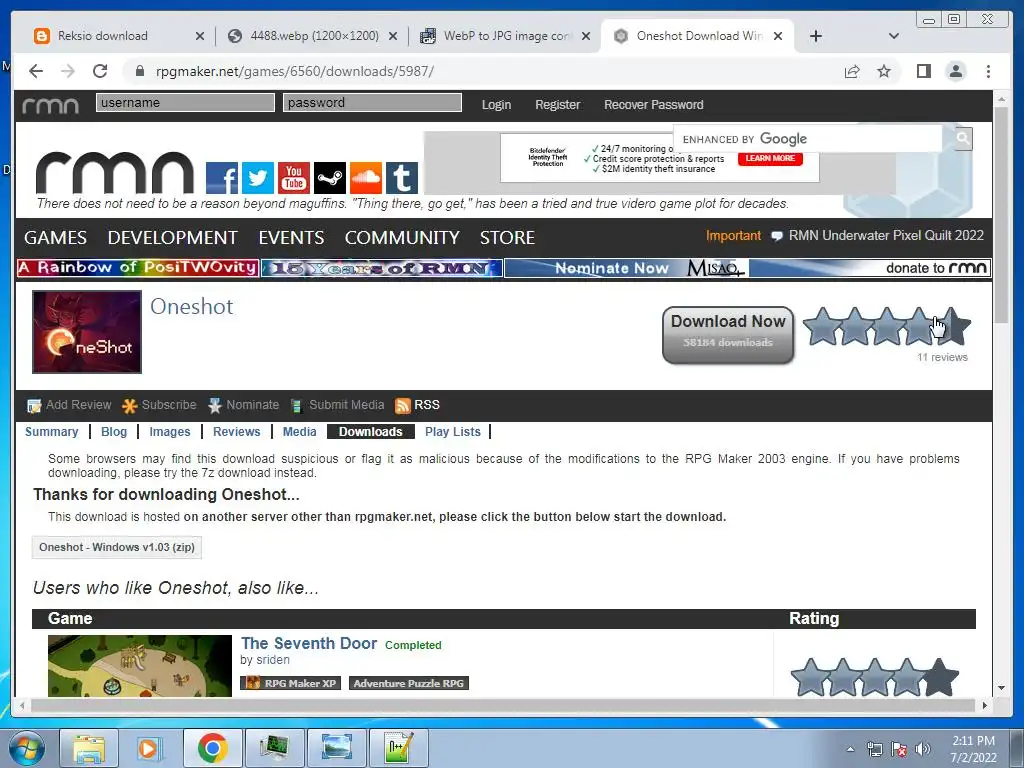Open a new browser tab
The width and height of the screenshot is (1024, 768).
[x=816, y=36]
